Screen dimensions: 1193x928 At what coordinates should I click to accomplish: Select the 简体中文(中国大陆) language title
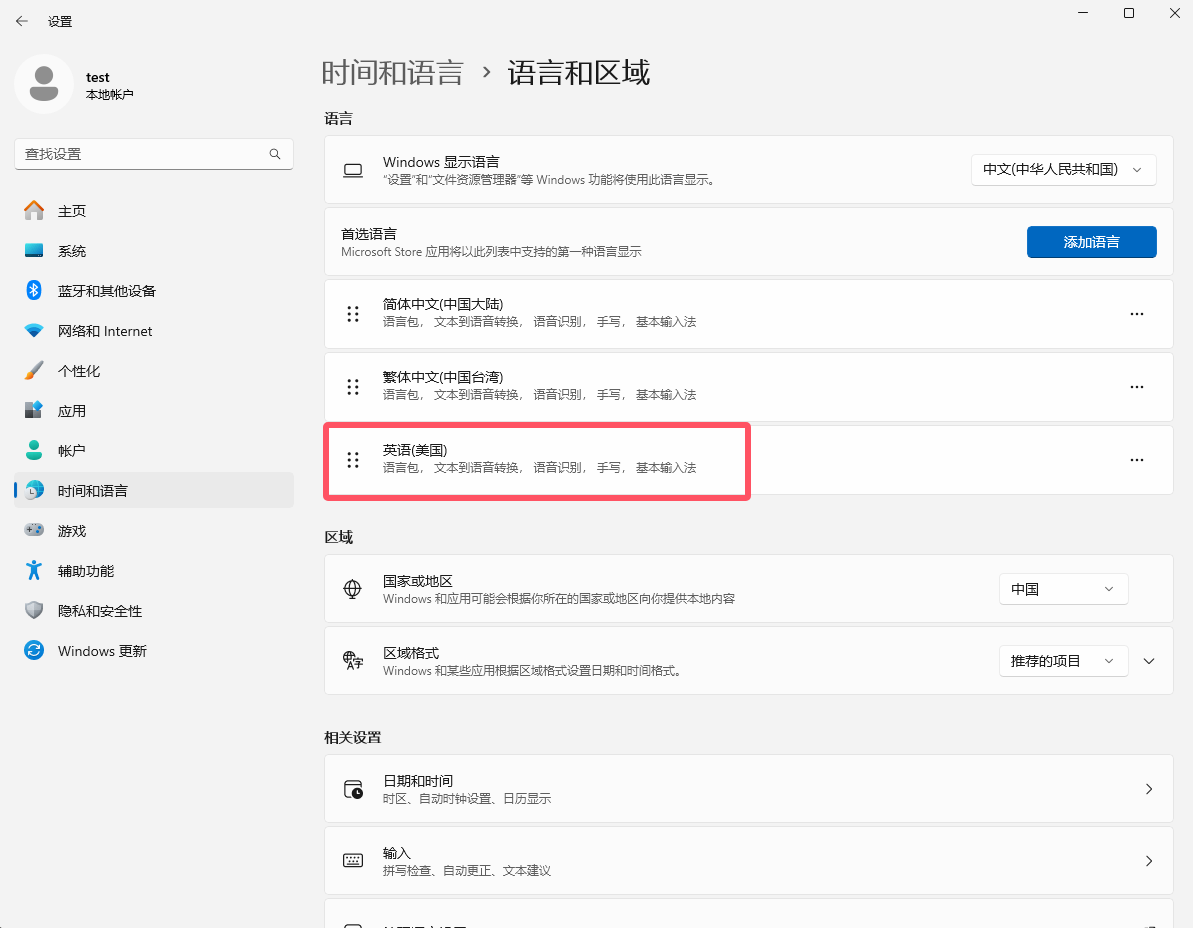point(443,304)
